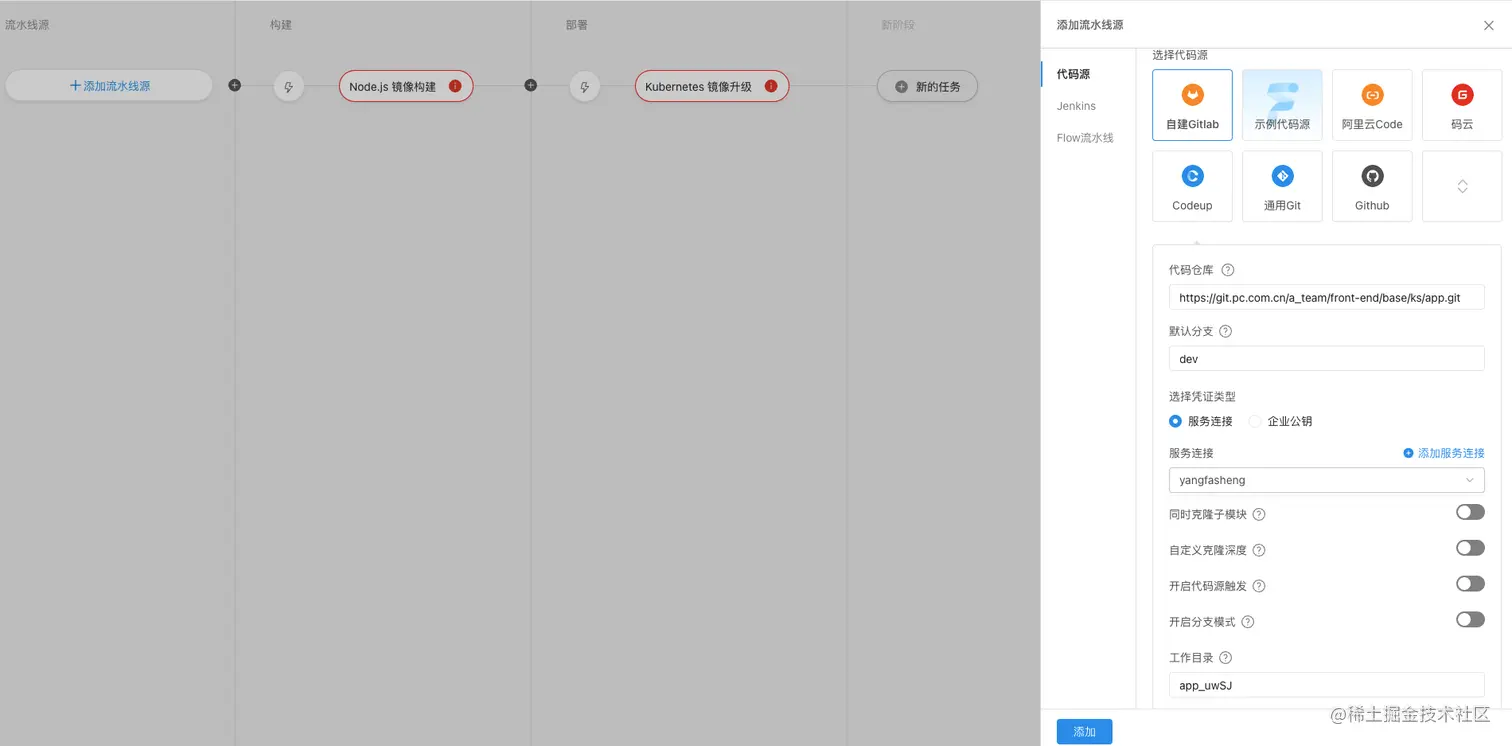Select the 企业公钥 credential type radio

[1255, 421]
